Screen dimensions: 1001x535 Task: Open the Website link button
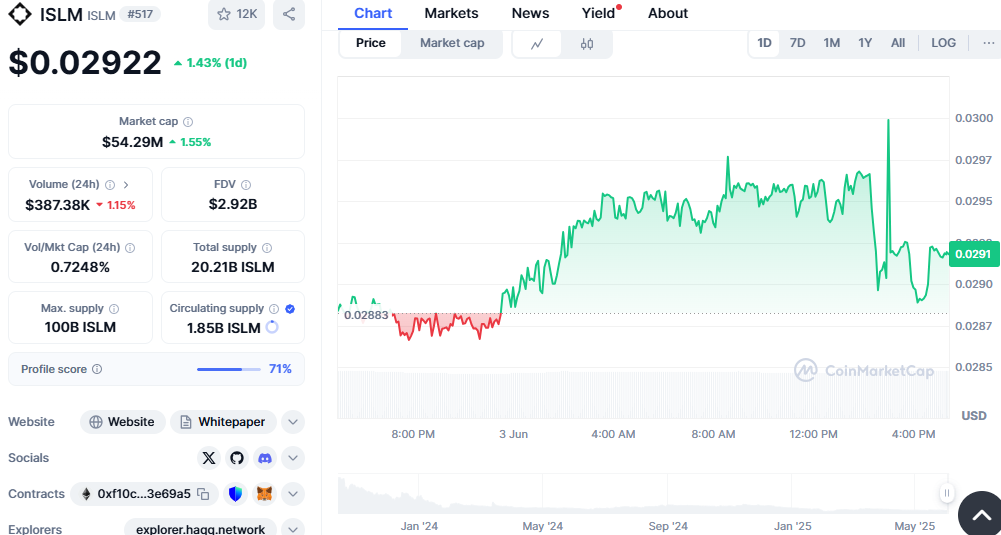(123, 422)
